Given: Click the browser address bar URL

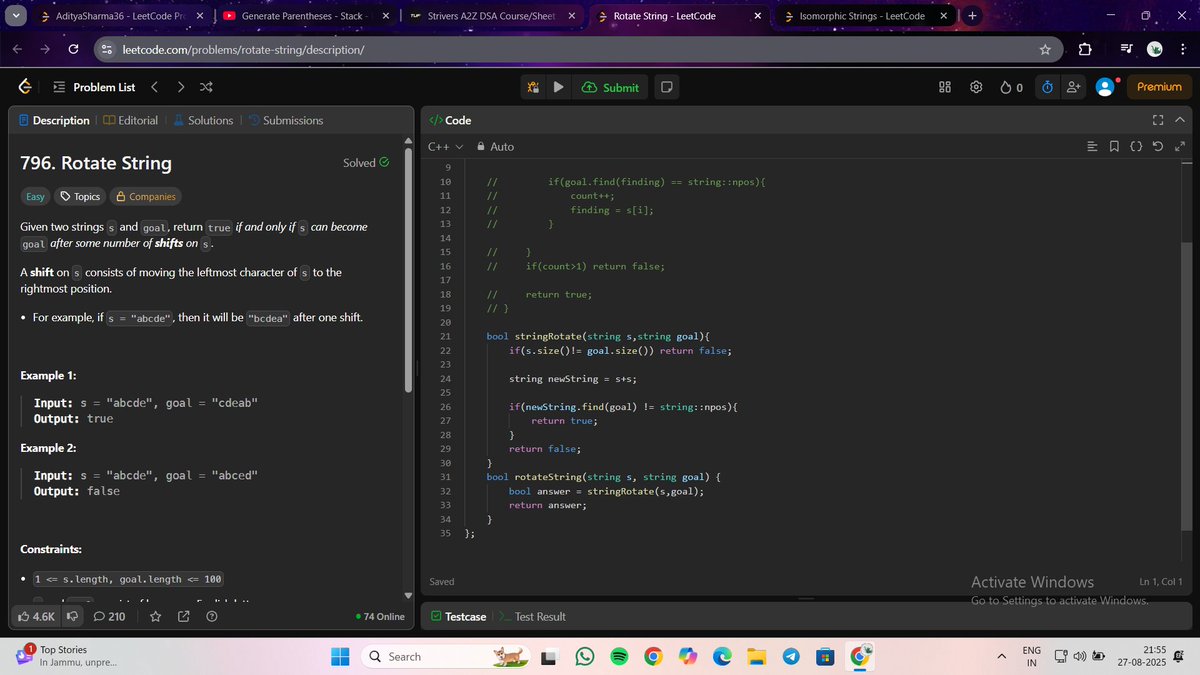Looking at the screenshot, I should point(242,49).
